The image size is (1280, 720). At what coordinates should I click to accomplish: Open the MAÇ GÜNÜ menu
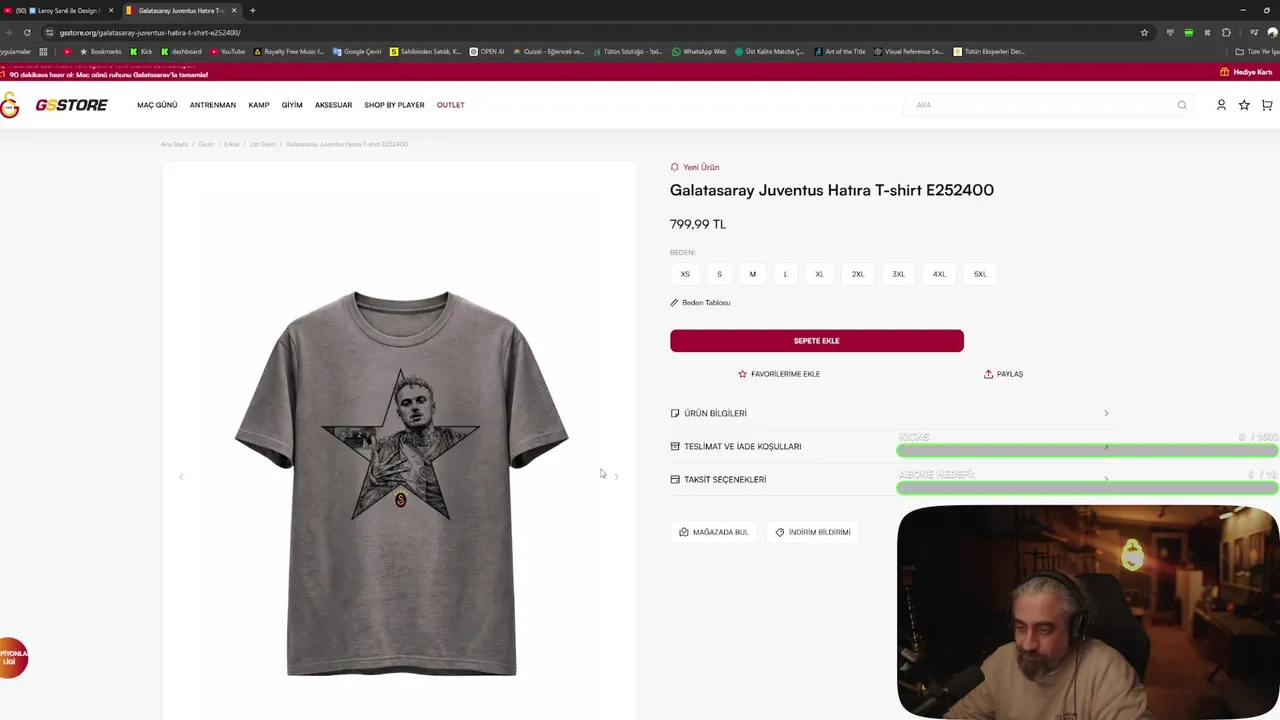[157, 105]
